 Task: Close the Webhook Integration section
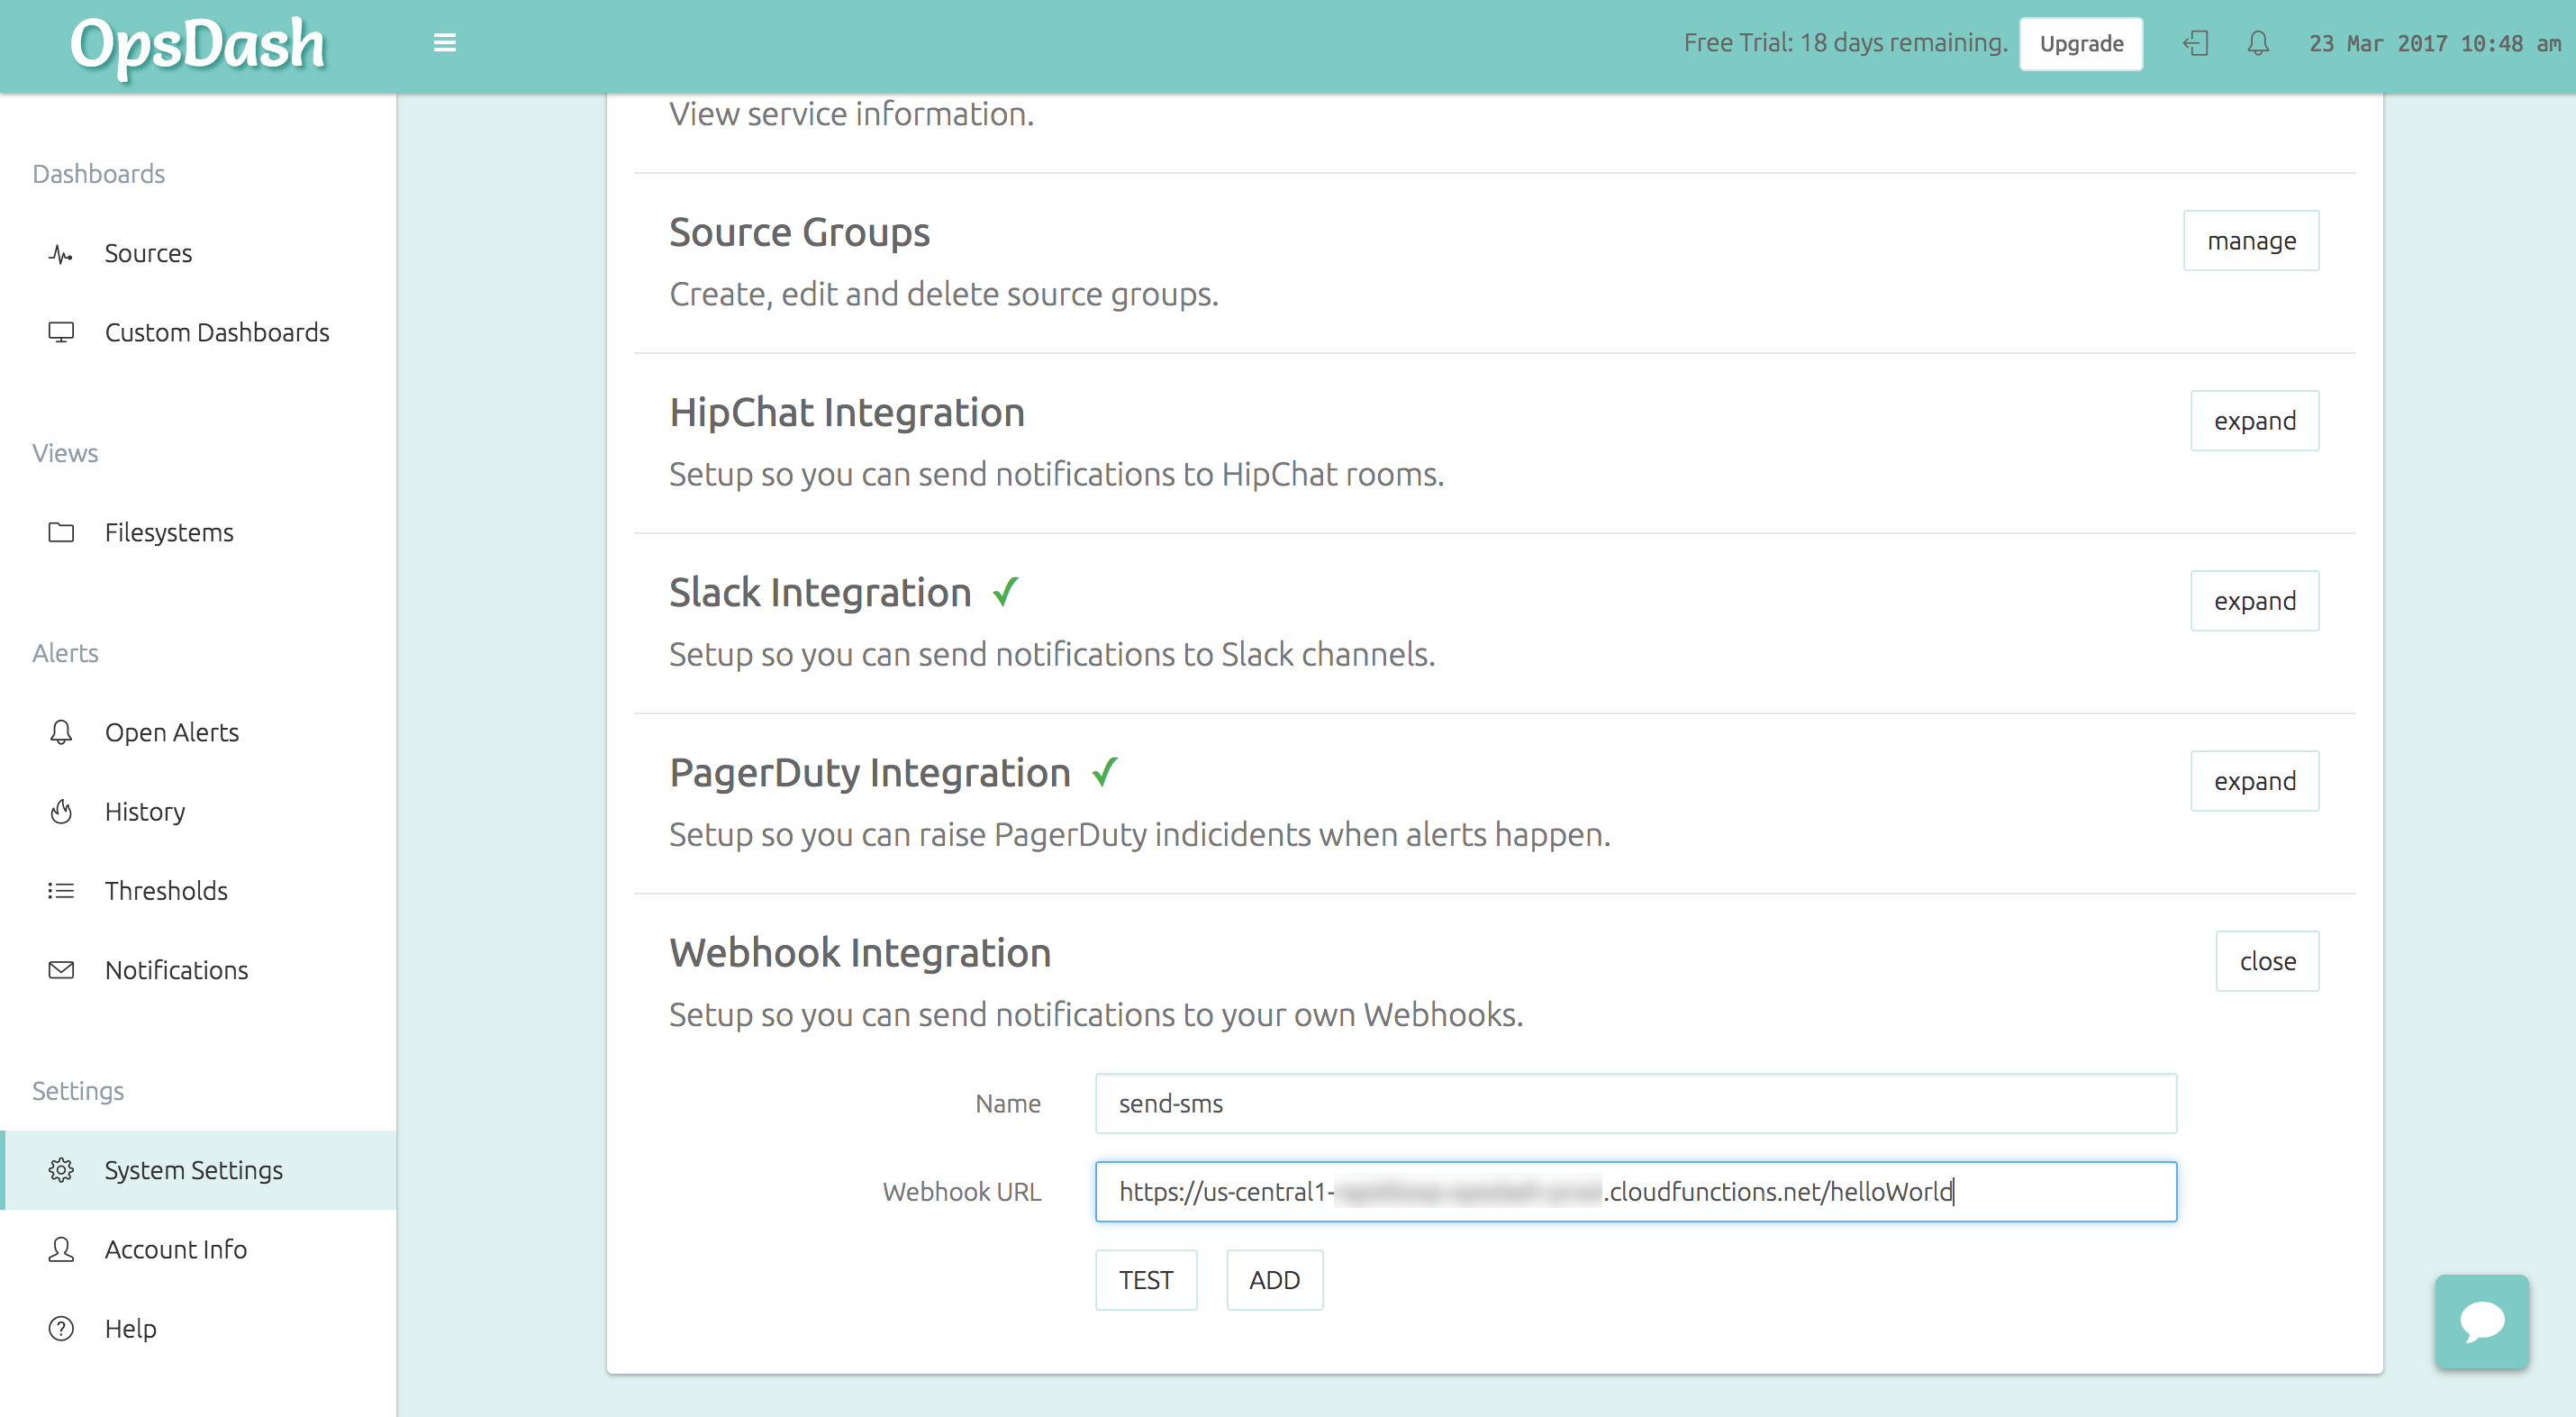tap(2267, 960)
